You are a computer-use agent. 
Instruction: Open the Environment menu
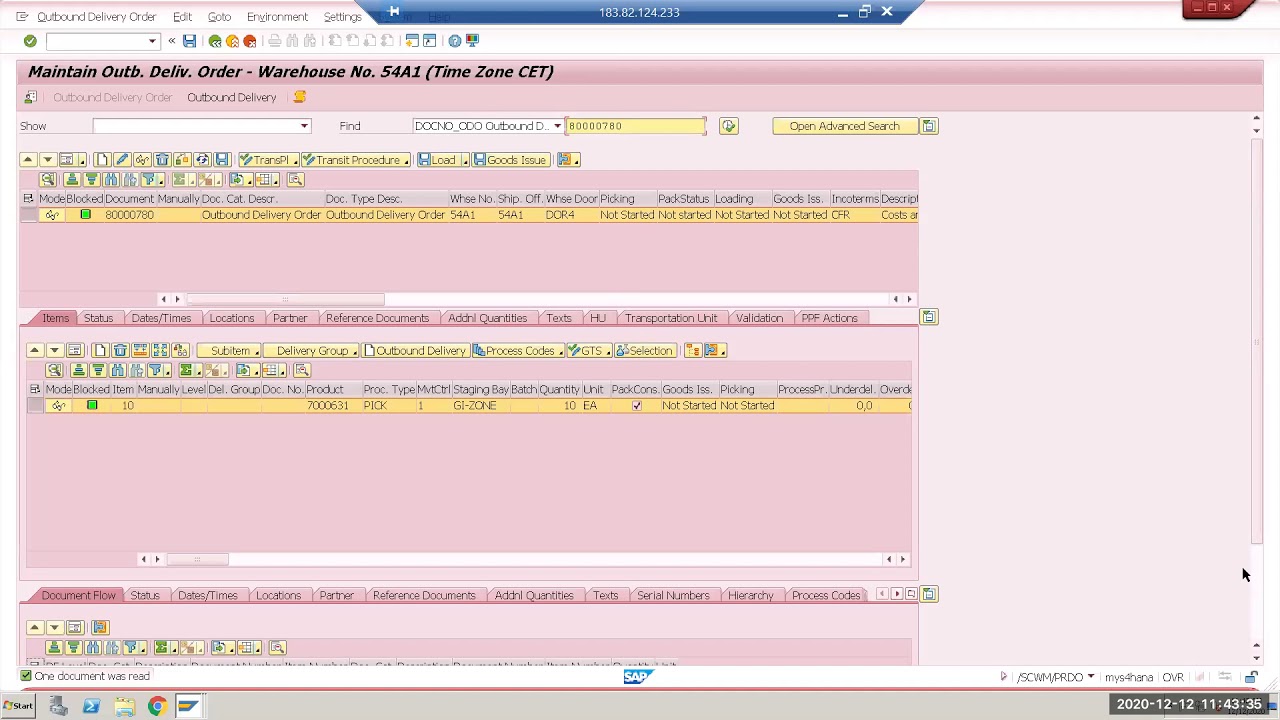point(277,17)
